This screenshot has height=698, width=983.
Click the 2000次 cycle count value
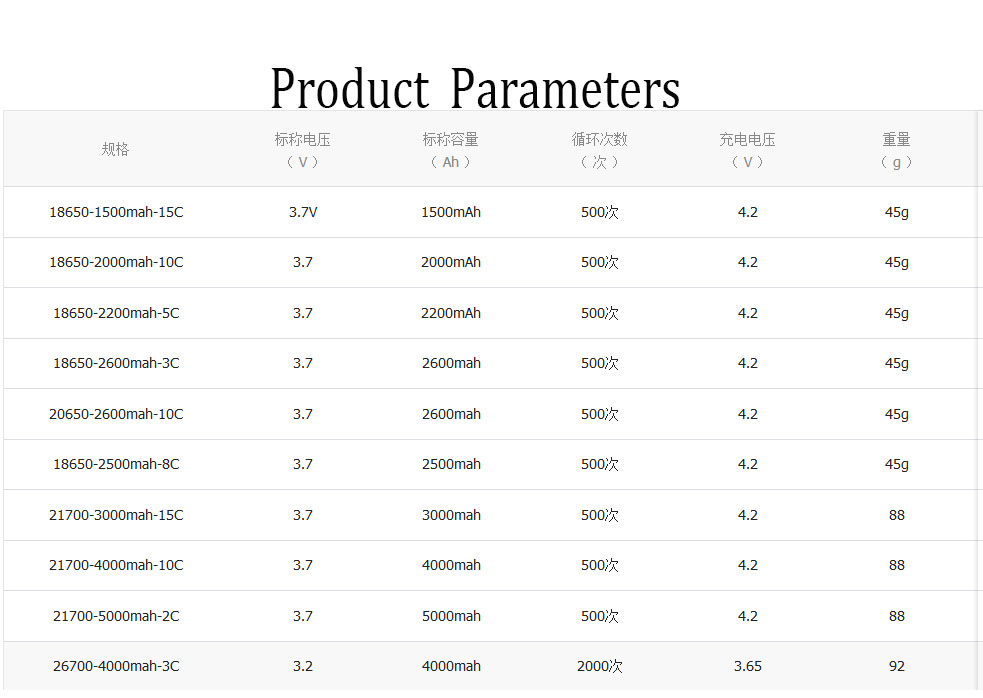(x=599, y=666)
